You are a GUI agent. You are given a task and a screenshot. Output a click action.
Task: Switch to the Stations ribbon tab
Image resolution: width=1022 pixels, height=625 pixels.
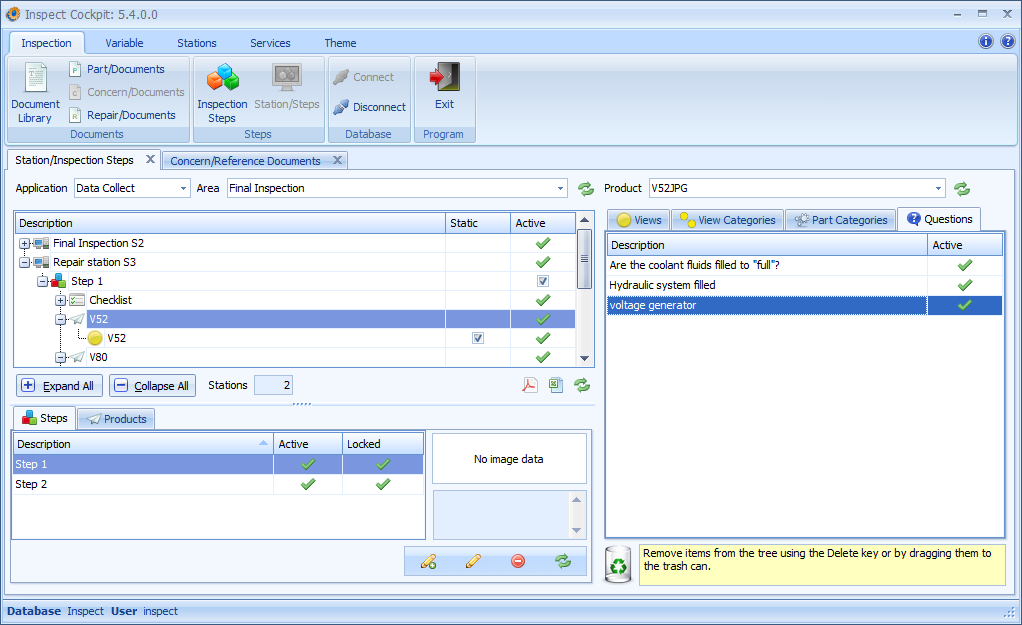[x=197, y=43]
